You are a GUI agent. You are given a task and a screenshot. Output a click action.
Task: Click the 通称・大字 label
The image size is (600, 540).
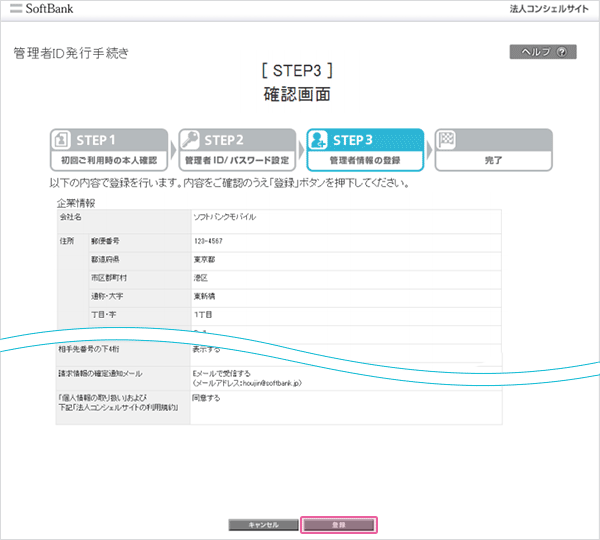click(x=107, y=296)
